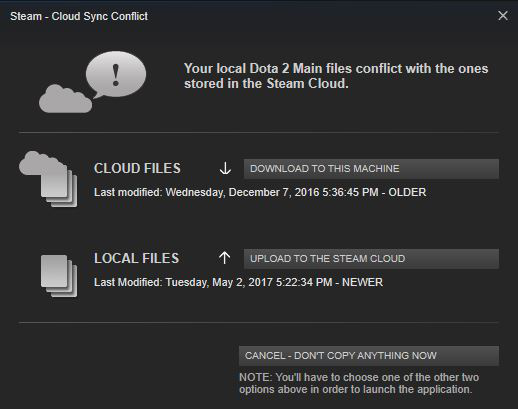Click the May 2, 2017 modified timestamp

[x=249, y=282]
